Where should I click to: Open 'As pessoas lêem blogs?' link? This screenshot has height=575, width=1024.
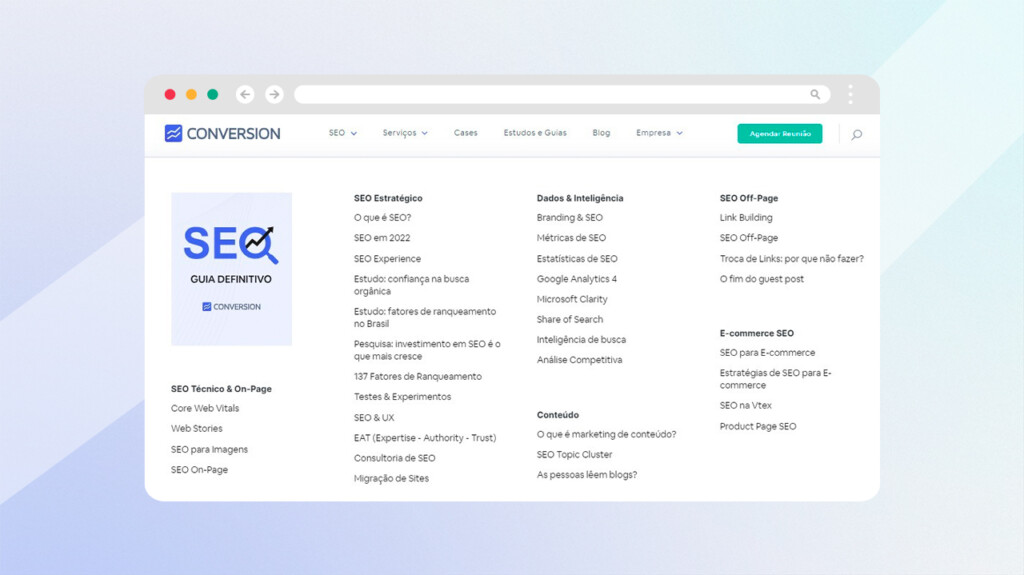pos(587,474)
